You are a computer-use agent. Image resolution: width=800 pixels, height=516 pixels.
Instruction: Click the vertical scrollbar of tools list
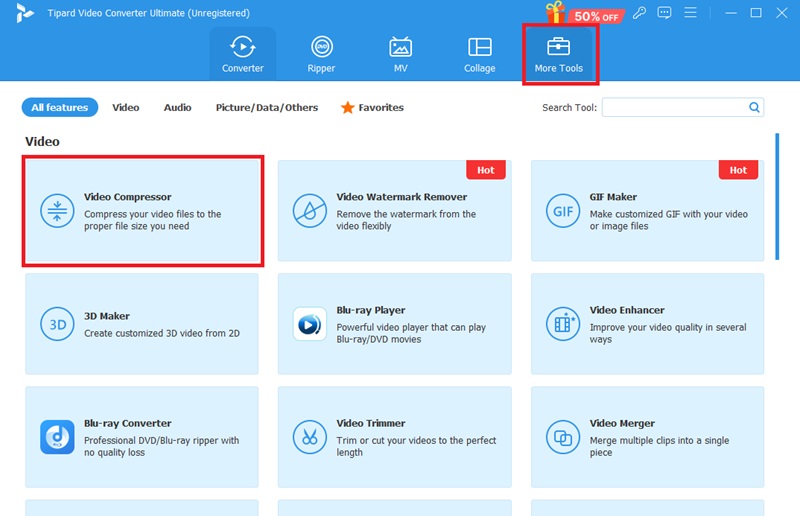[777, 197]
